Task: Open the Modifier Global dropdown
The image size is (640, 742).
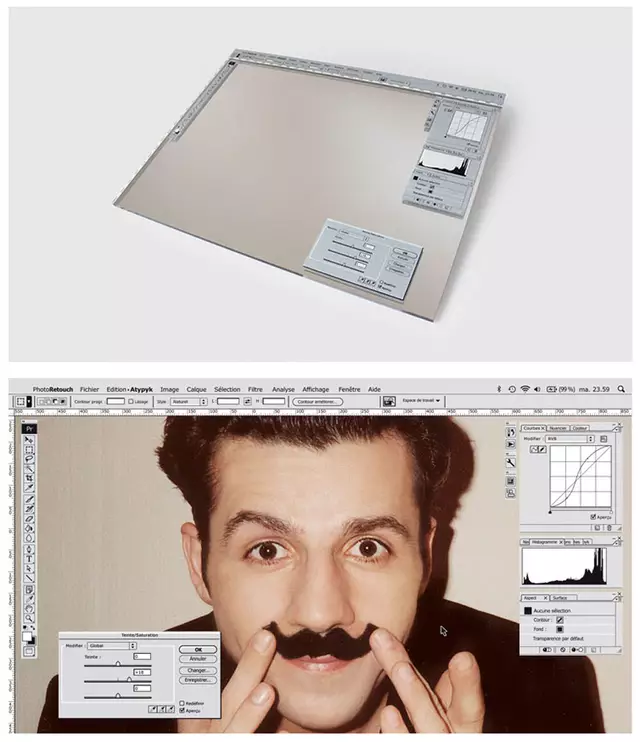Action: [112, 645]
